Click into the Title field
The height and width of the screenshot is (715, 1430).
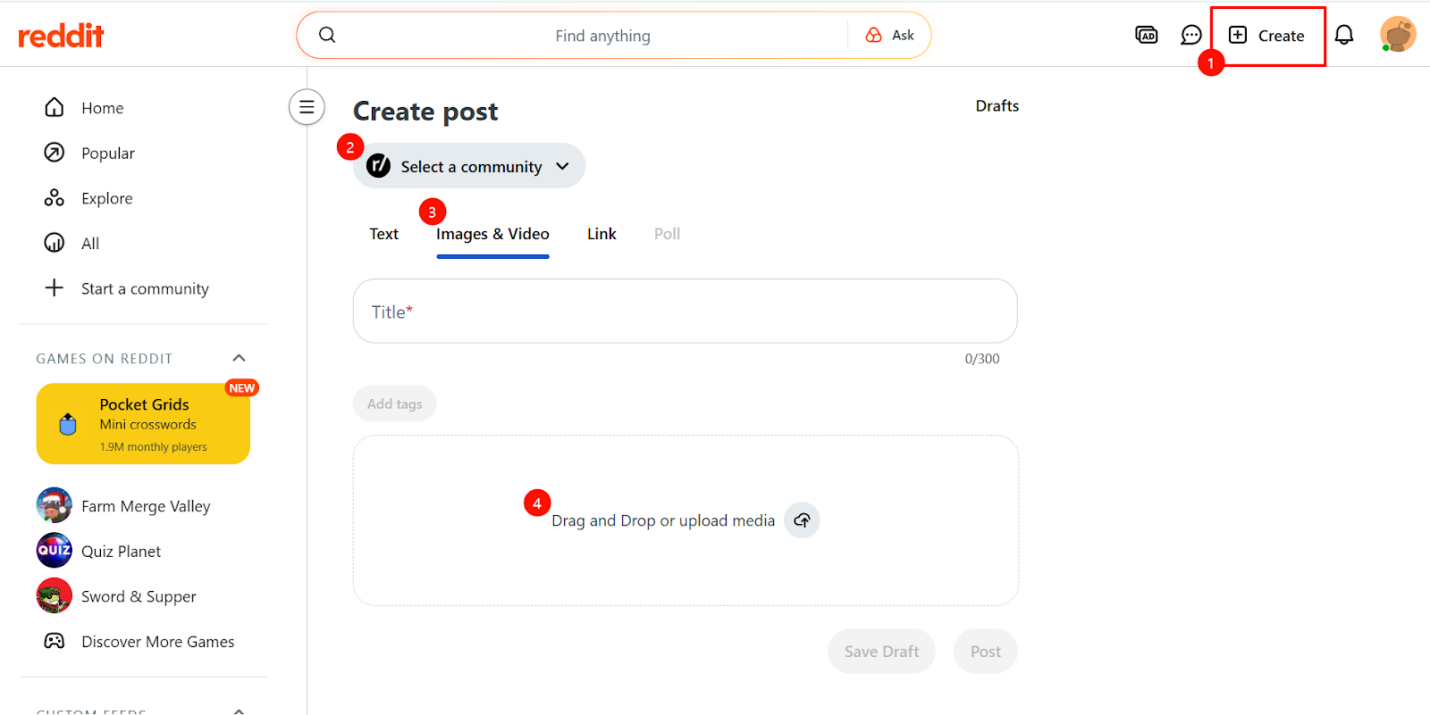[685, 312]
